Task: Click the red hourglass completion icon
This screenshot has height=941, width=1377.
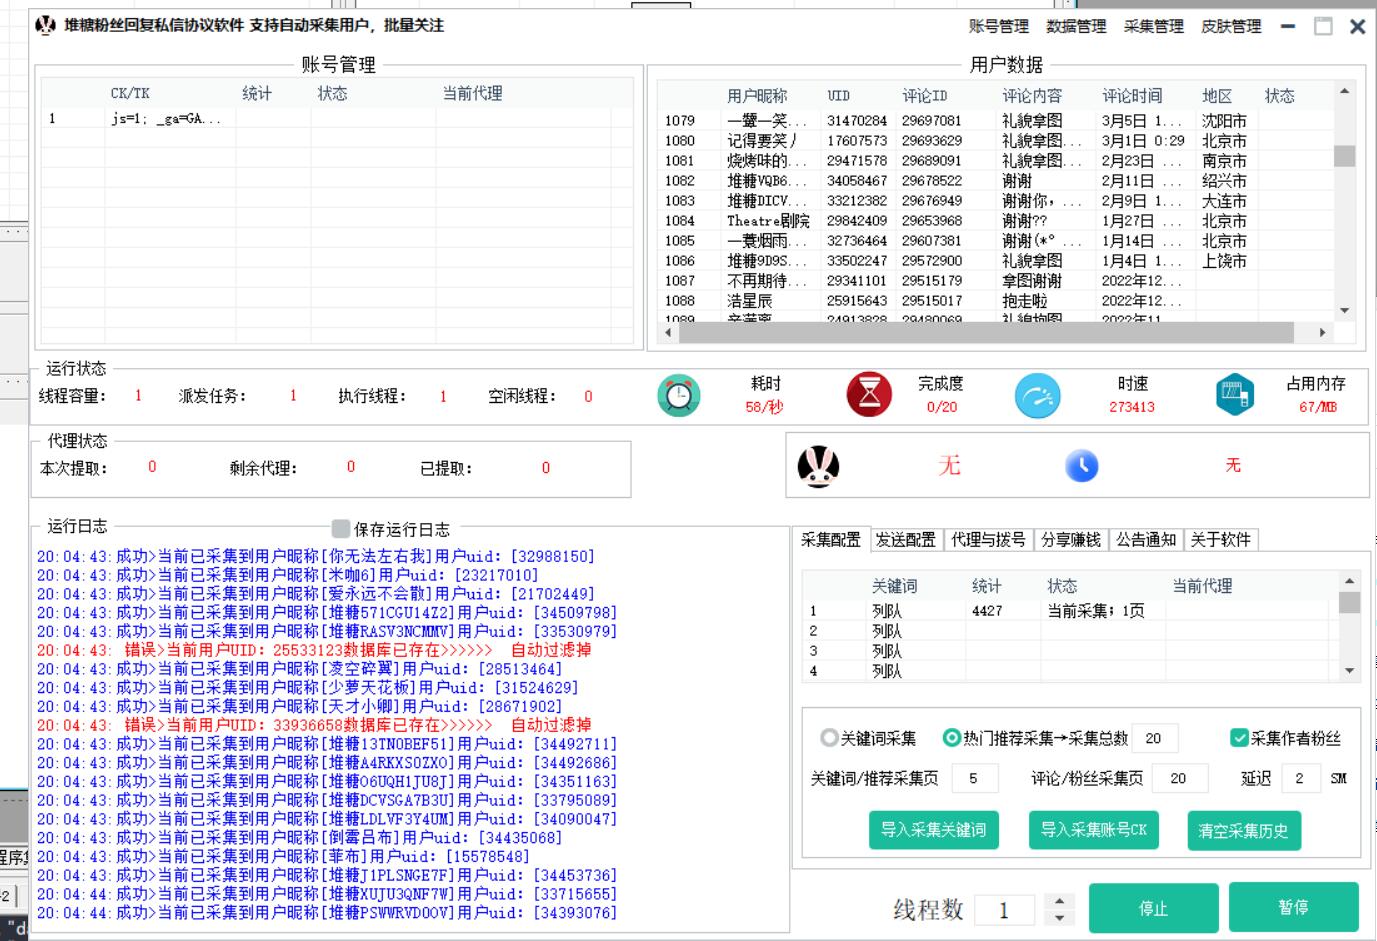Action: tap(868, 395)
